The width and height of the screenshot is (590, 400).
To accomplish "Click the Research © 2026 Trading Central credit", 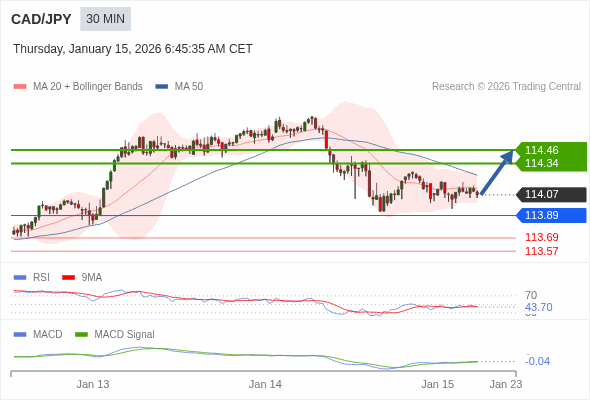I will (506, 87).
